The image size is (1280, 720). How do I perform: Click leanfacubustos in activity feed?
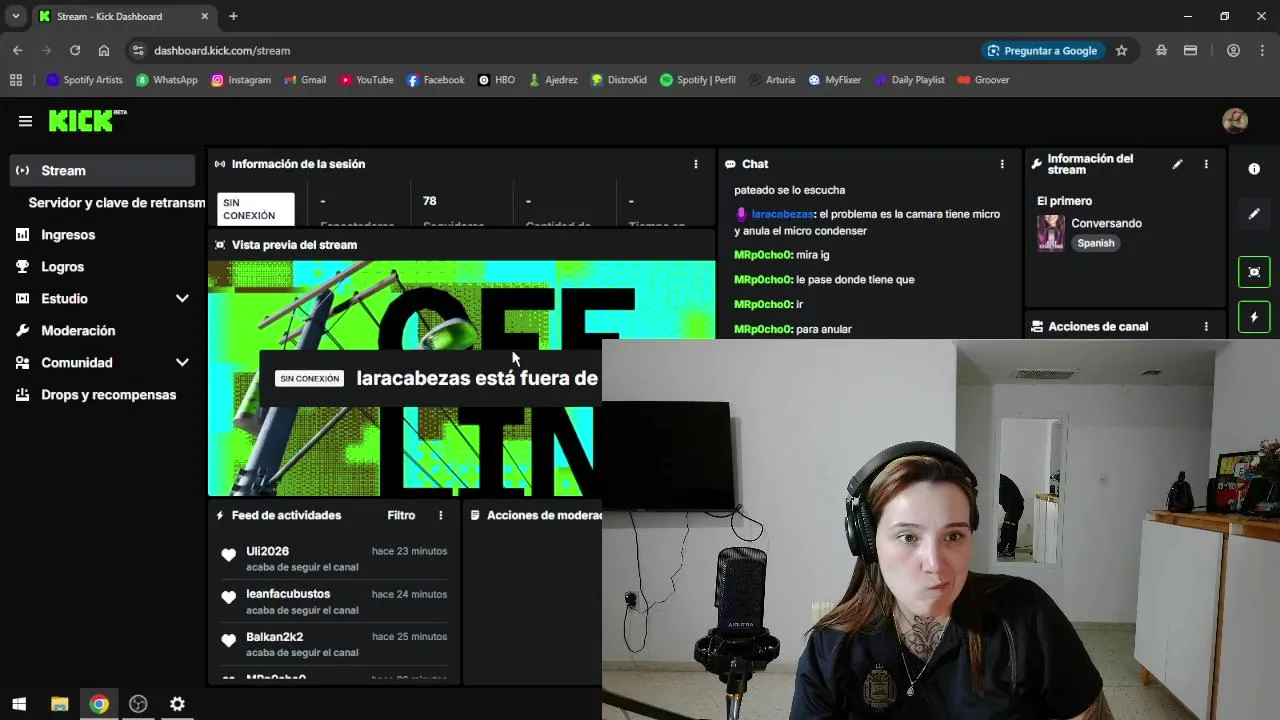[288, 594]
